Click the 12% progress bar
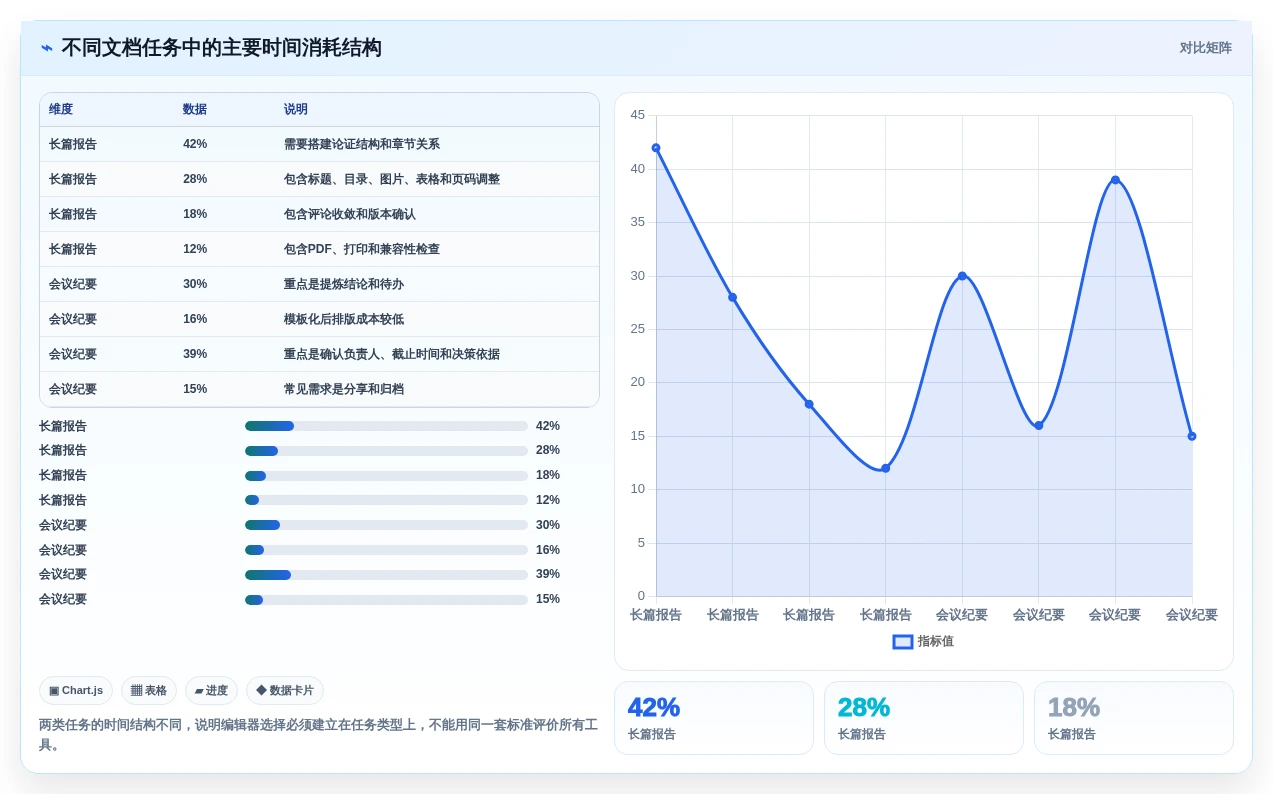Image resolution: width=1273 pixels, height=794 pixels. [386, 500]
